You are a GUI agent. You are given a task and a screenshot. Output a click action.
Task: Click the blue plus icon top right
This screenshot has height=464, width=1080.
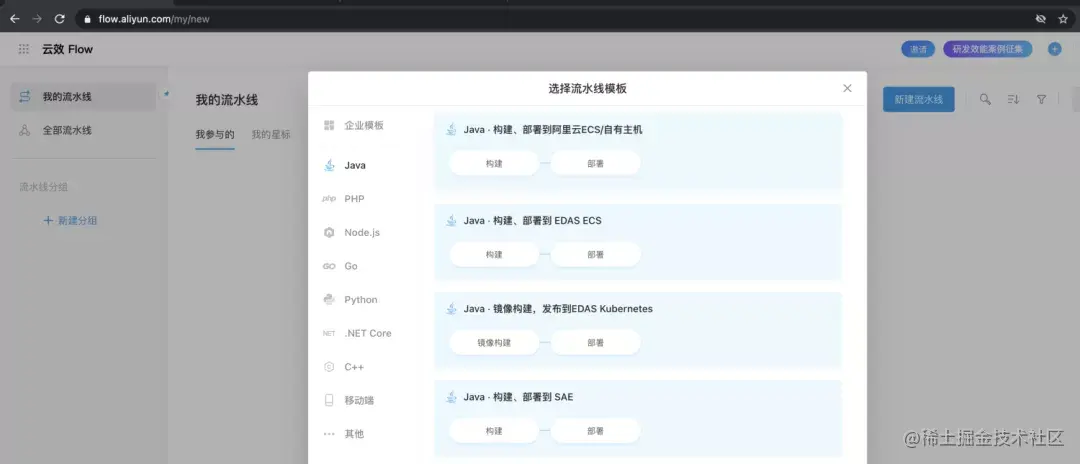1055,50
